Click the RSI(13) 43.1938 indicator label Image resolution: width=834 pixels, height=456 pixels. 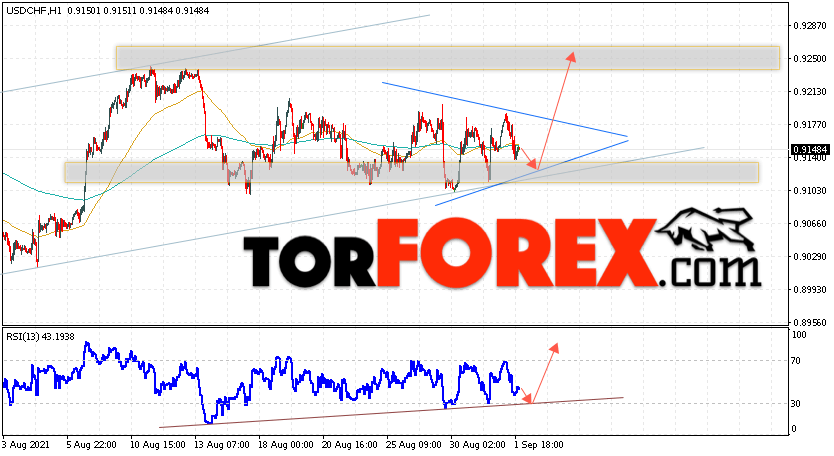click(40, 337)
